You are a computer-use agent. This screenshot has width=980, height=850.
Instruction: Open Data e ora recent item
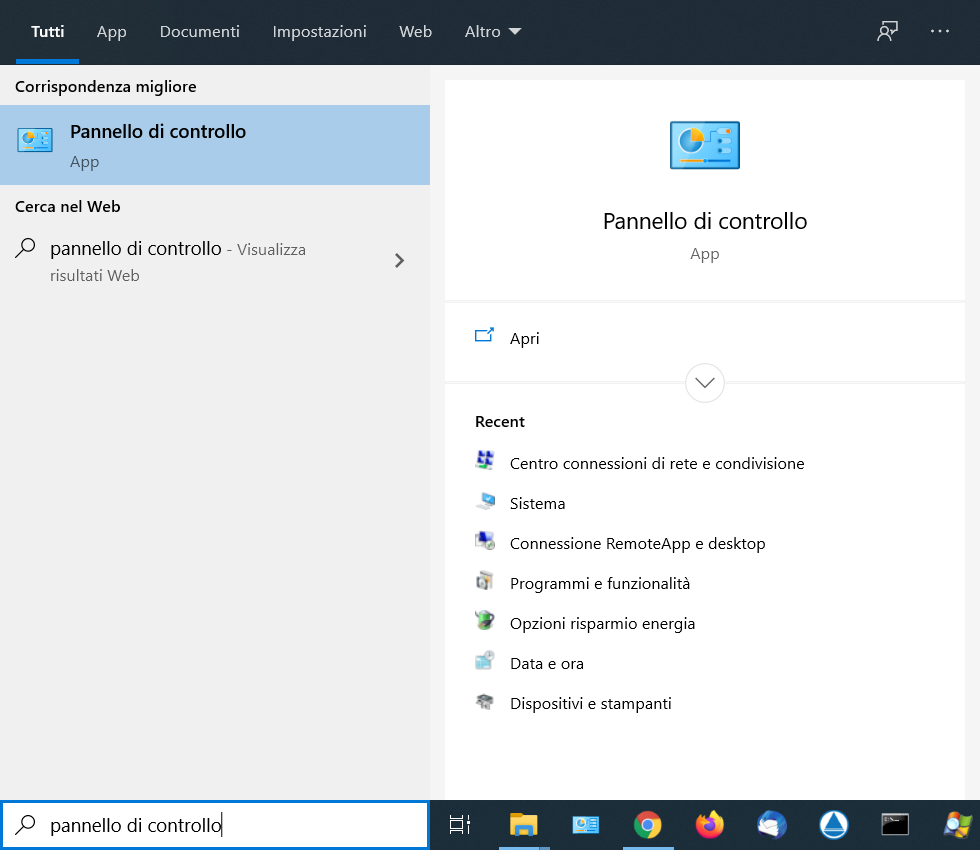tap(547, 663)
